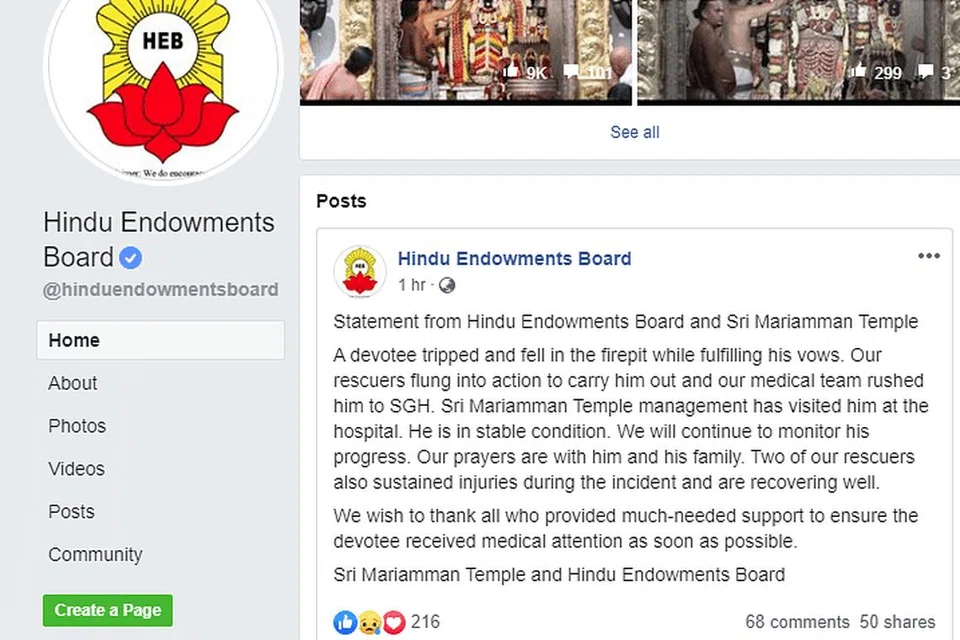Go to the Photos section

pyautogui.click(x=77, y=426)
